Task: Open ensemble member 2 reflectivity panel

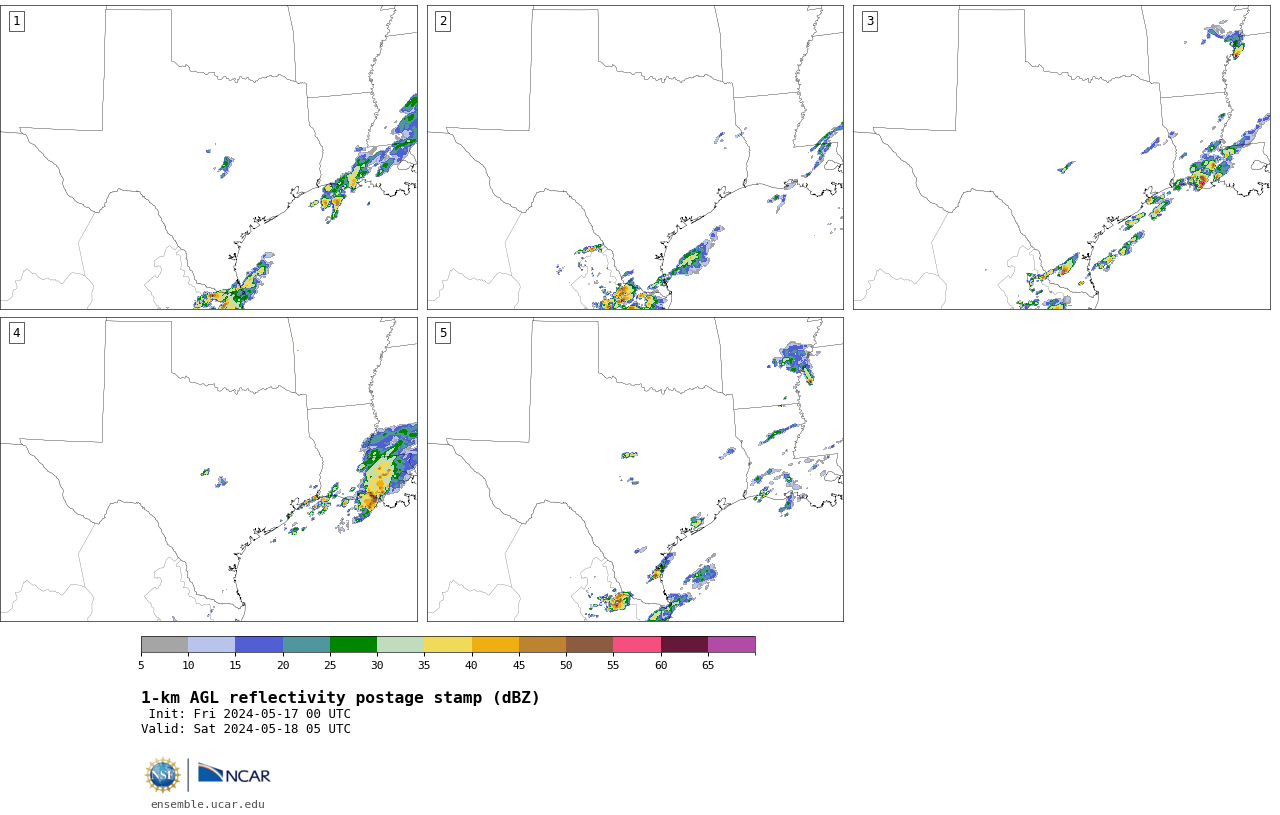Action: point(635,157)
